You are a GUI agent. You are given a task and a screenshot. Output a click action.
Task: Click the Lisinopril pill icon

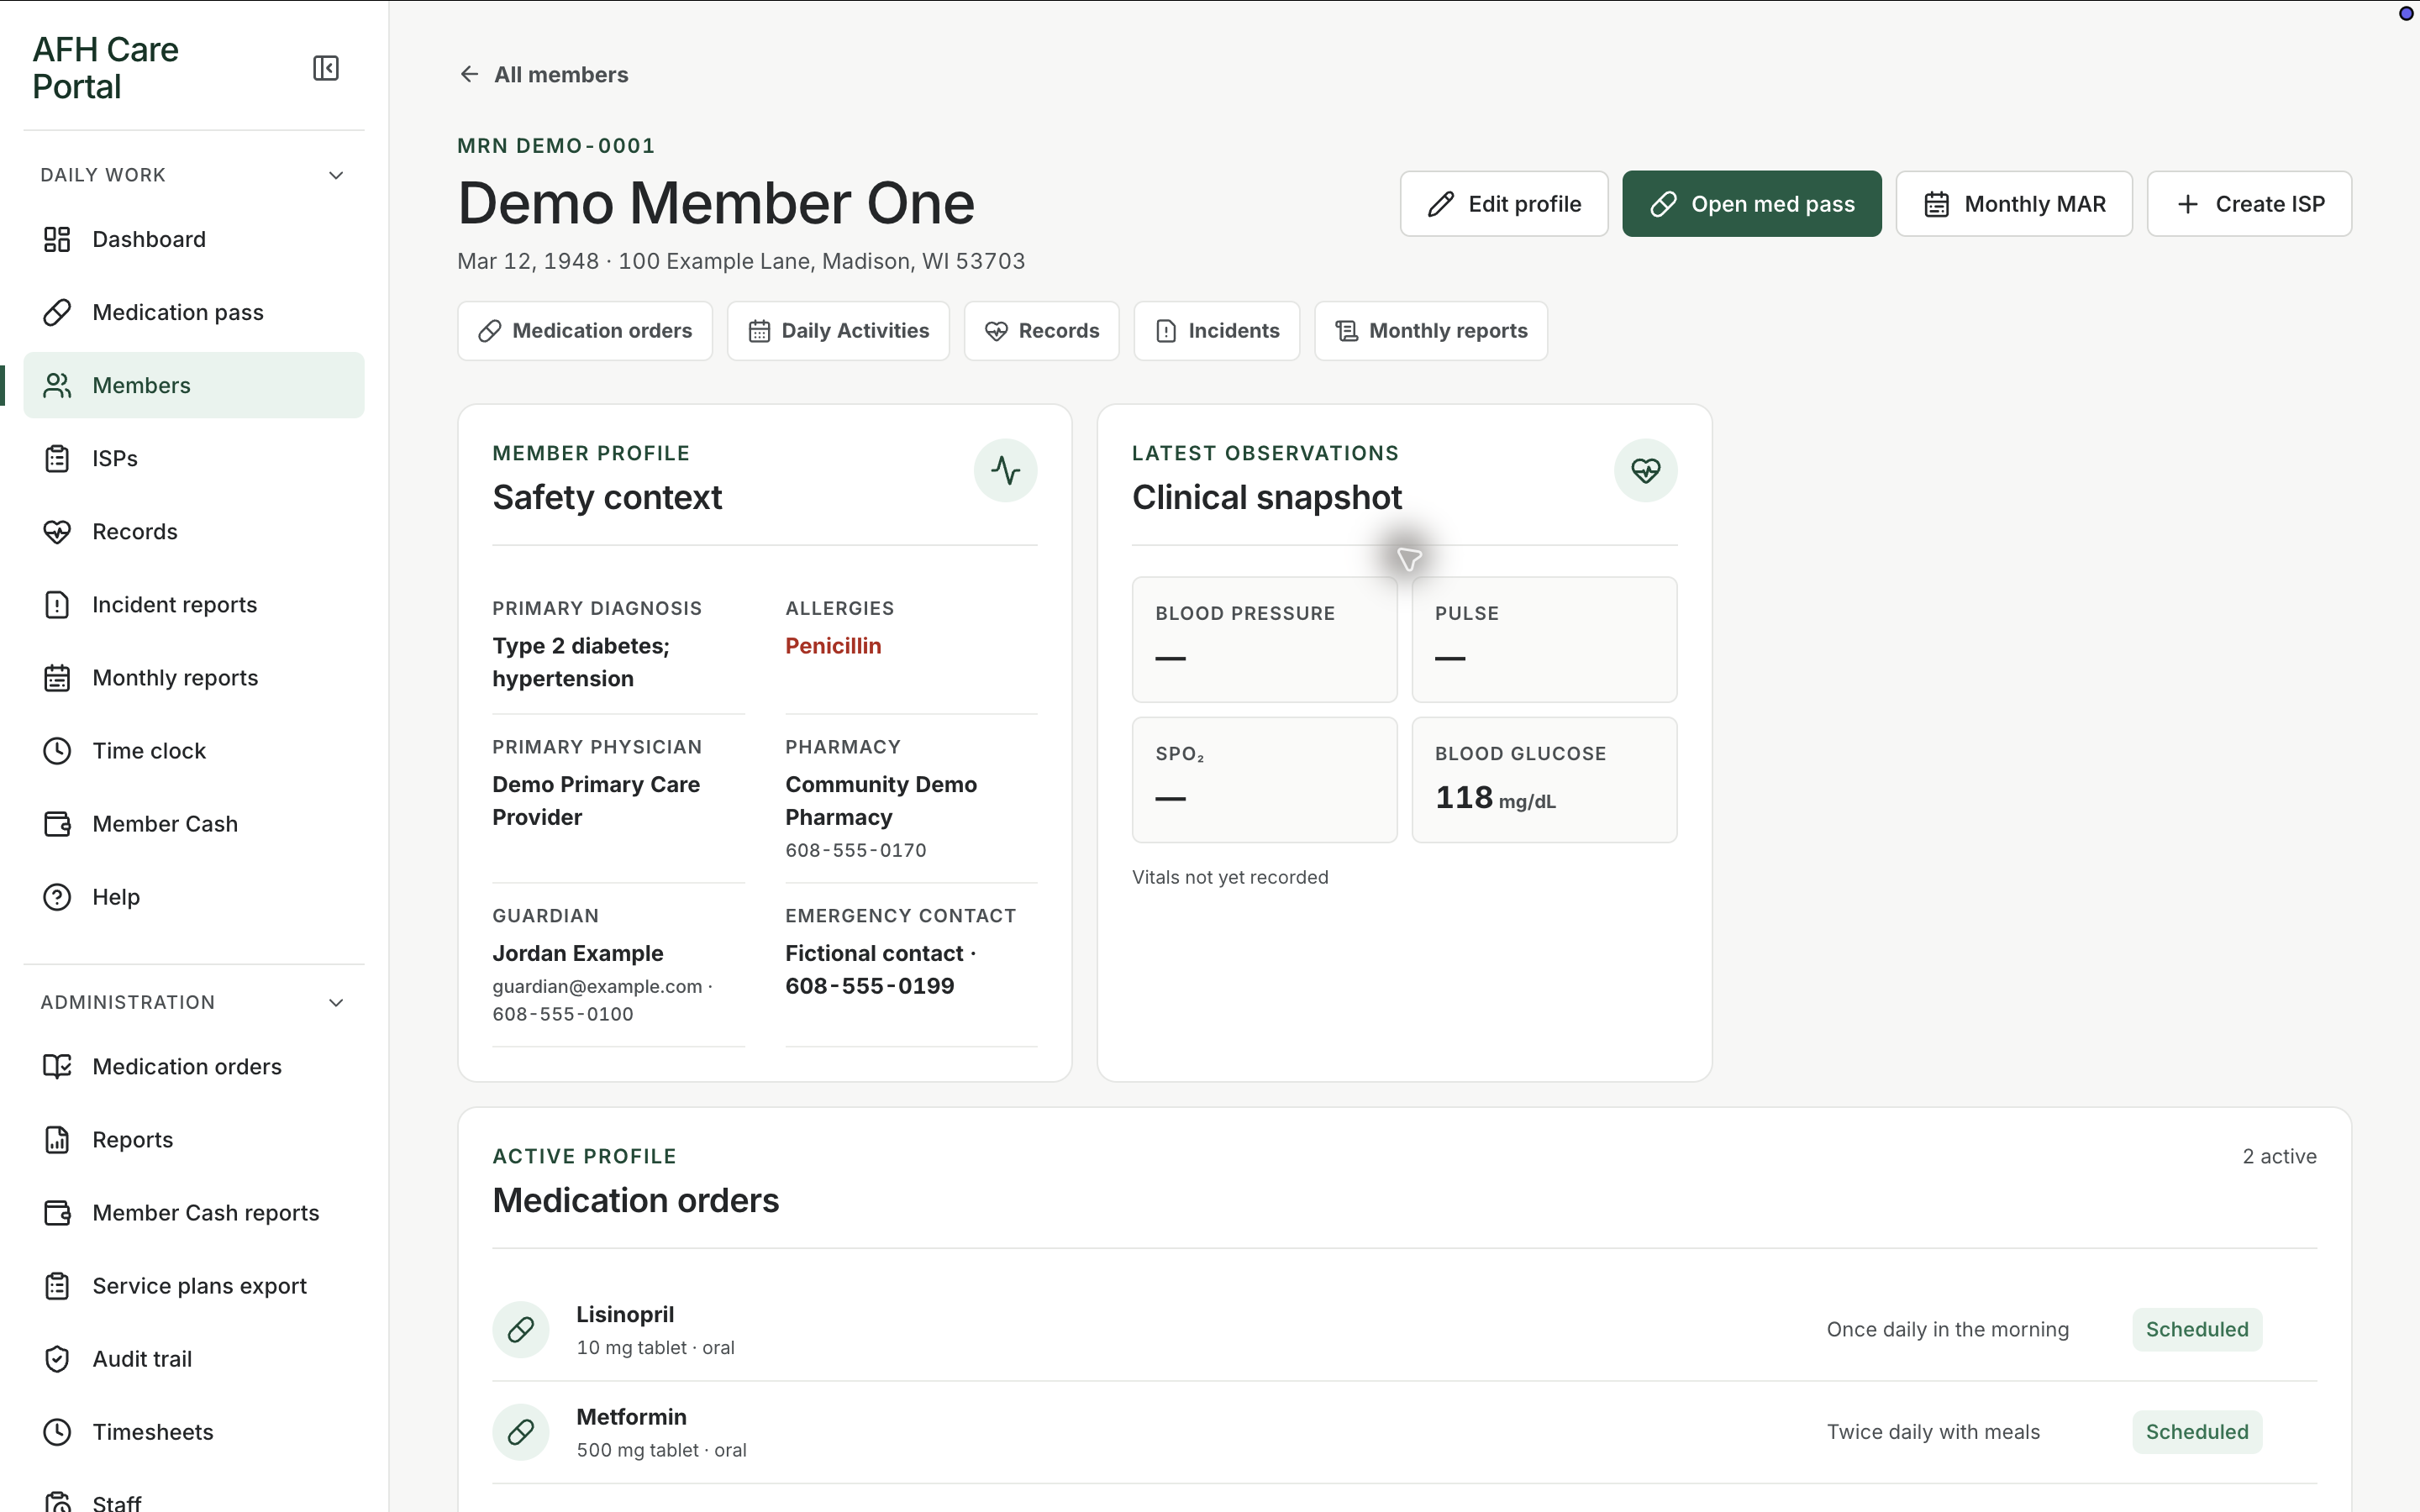(x=520, y=1329)
